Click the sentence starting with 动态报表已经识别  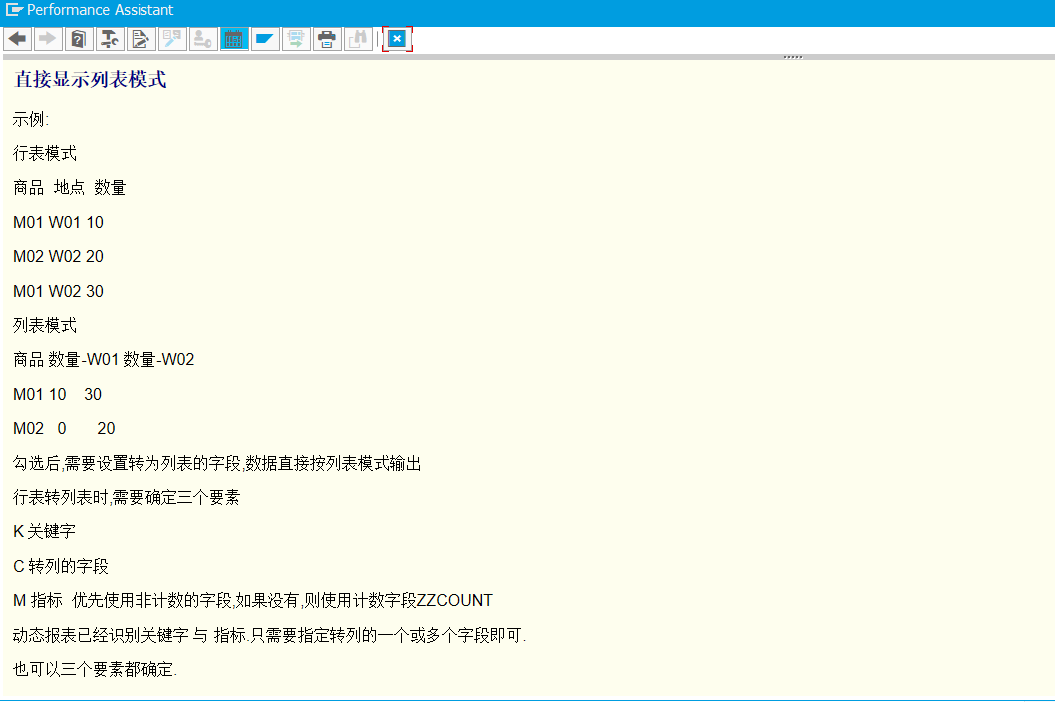(x=269, y=635)
